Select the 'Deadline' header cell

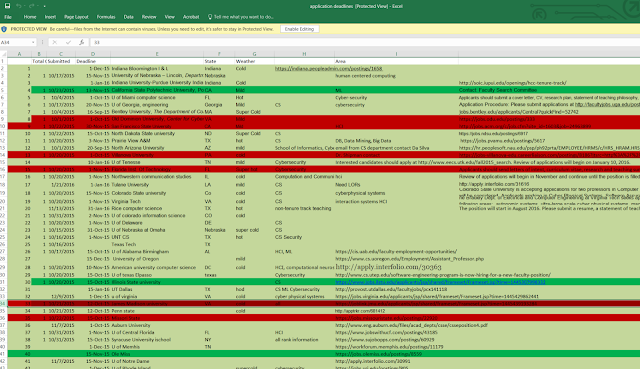tap(93, 61)
